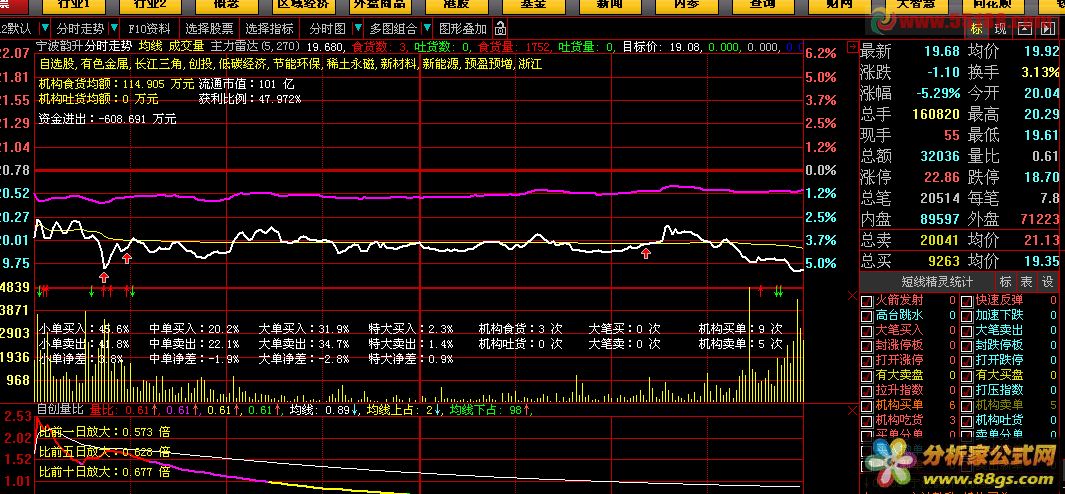The height and width of the screenshot is (494, 1065).
Task: Click the 均线 indicator label
Action: pyautogui.click(x=150, y=47)
